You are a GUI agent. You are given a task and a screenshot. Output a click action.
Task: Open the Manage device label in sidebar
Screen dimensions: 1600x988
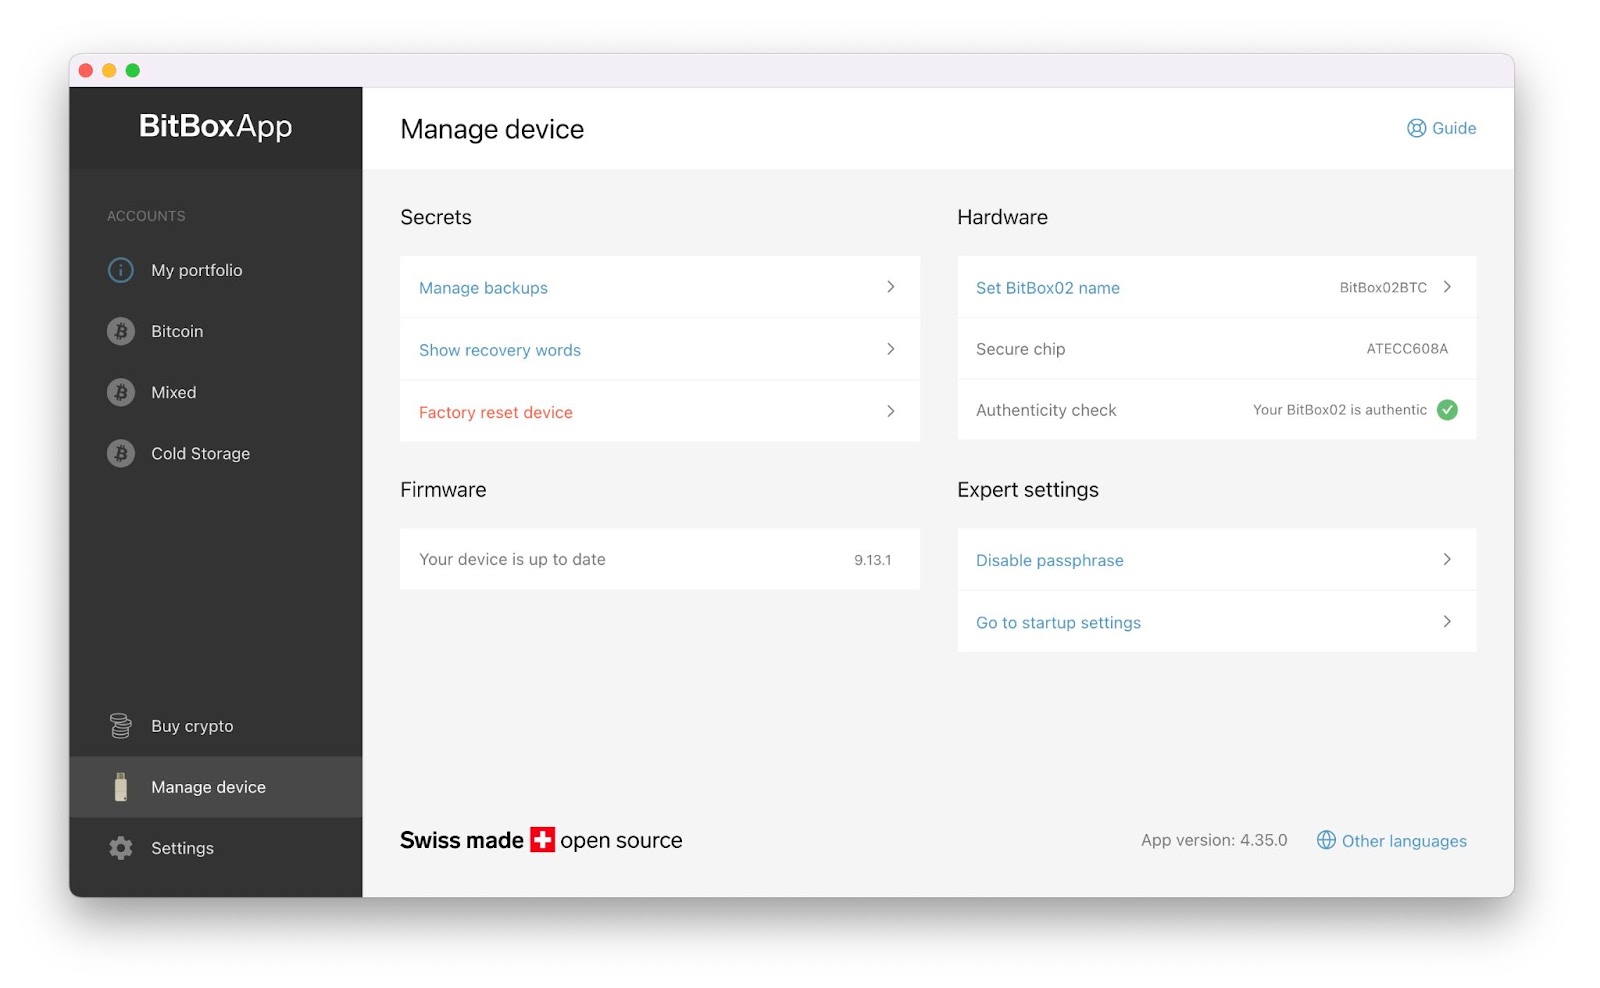pyautogui.click(x=209, y=787)
